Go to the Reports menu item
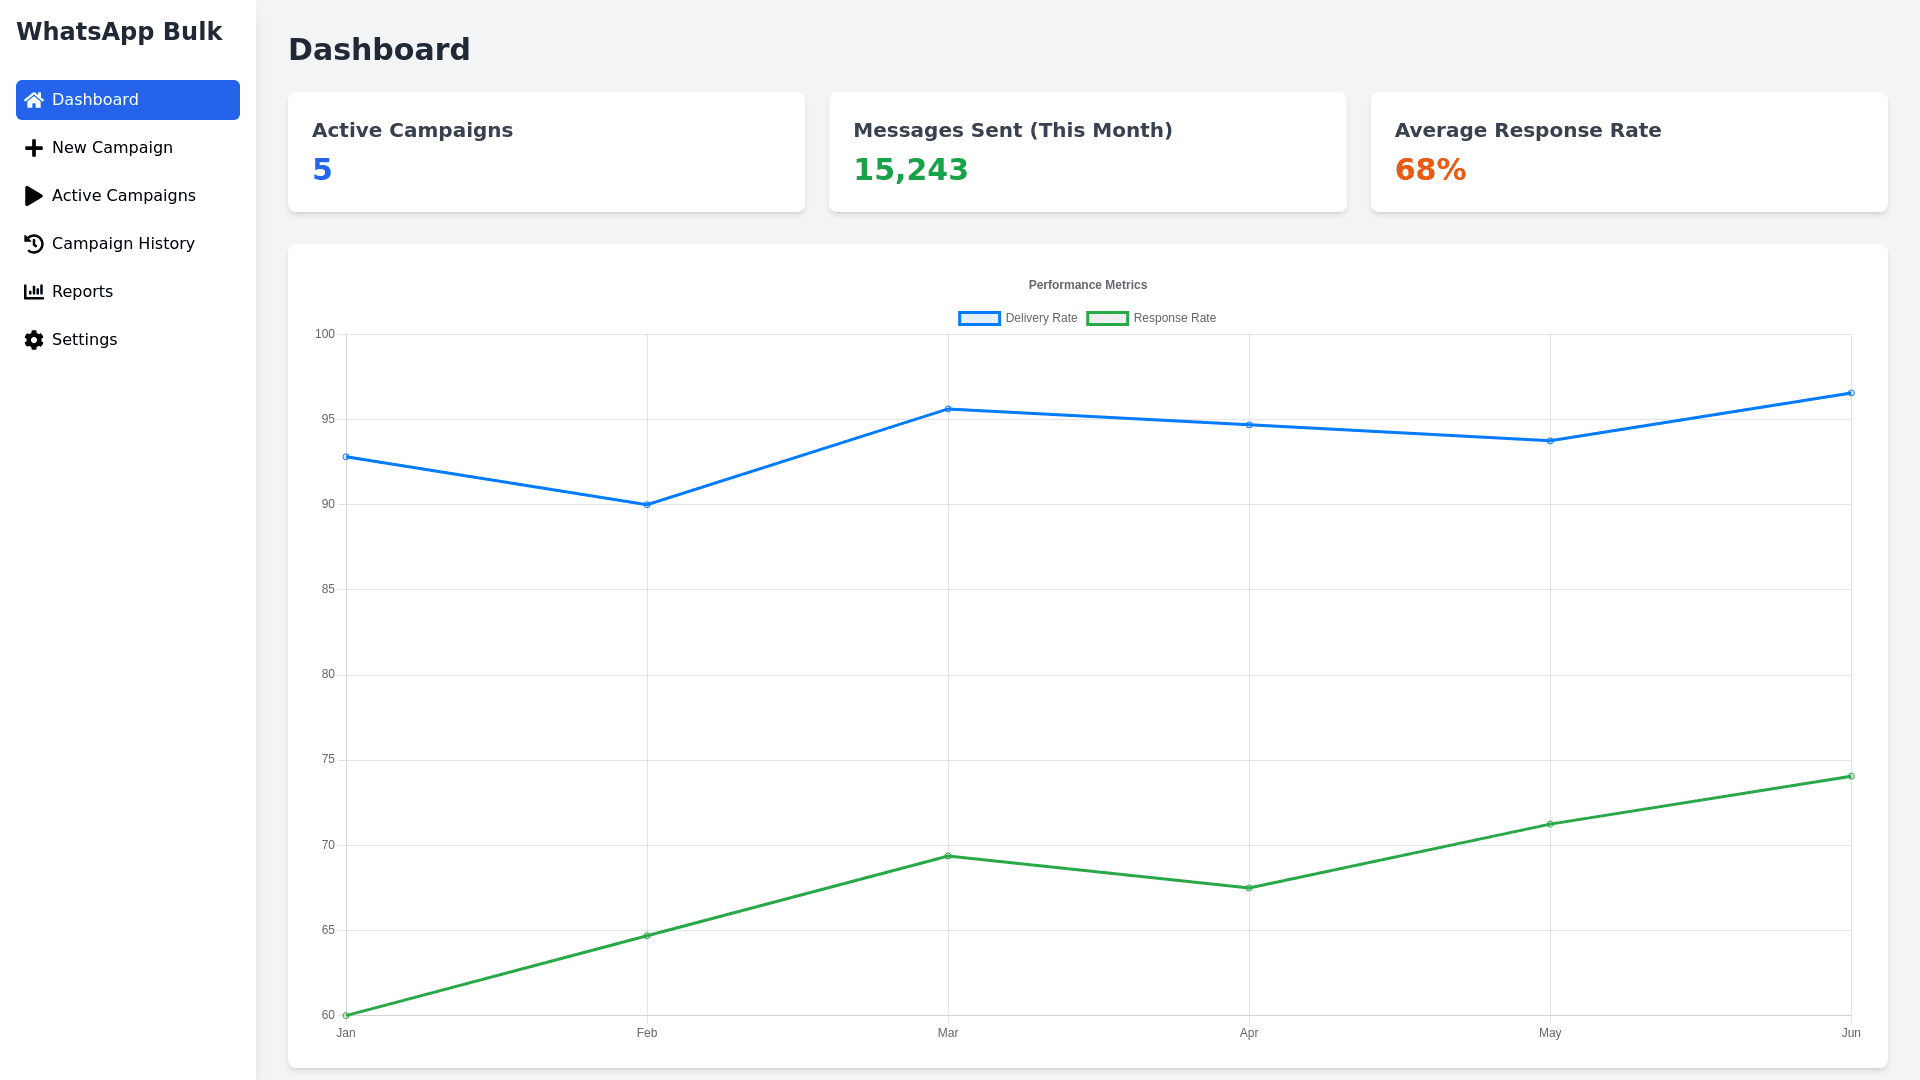1920x1080 pixels. click(82, 292)
